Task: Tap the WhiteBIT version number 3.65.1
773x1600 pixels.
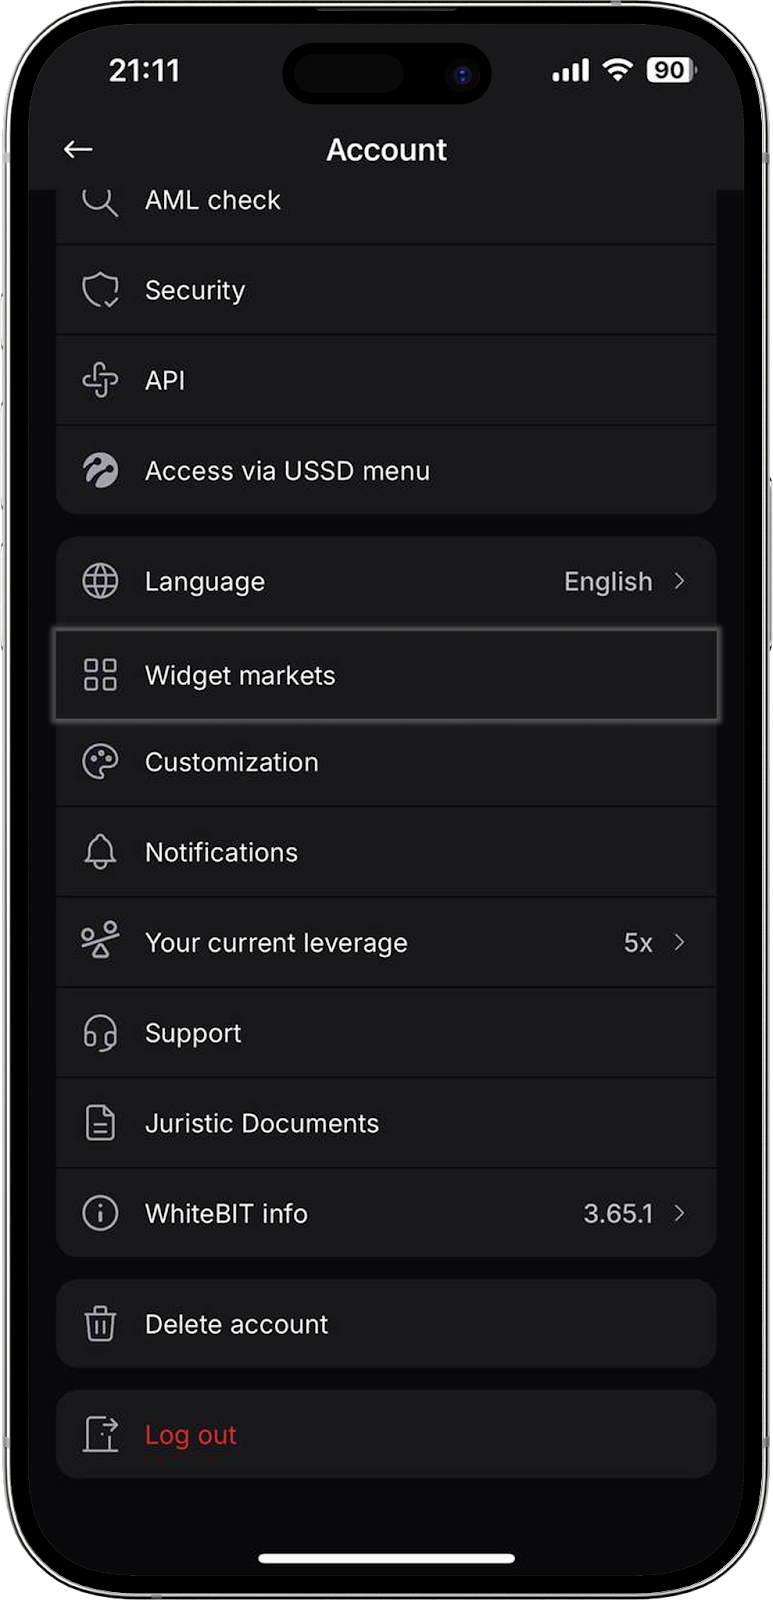Action: click(x=618, y=1213)
